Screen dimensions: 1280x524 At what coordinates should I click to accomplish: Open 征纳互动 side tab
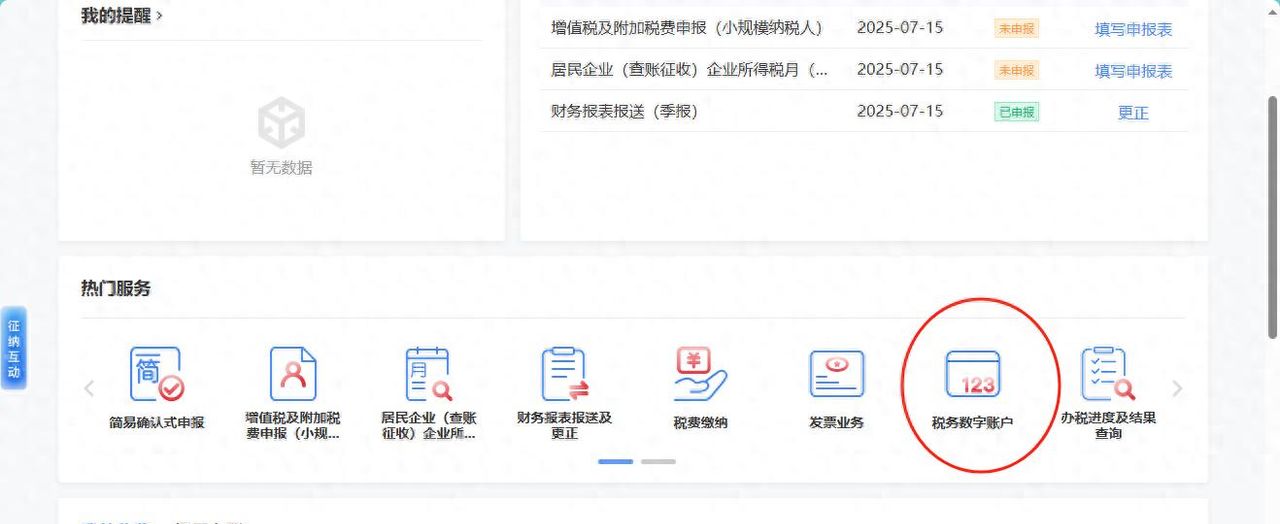click(14, 348)
